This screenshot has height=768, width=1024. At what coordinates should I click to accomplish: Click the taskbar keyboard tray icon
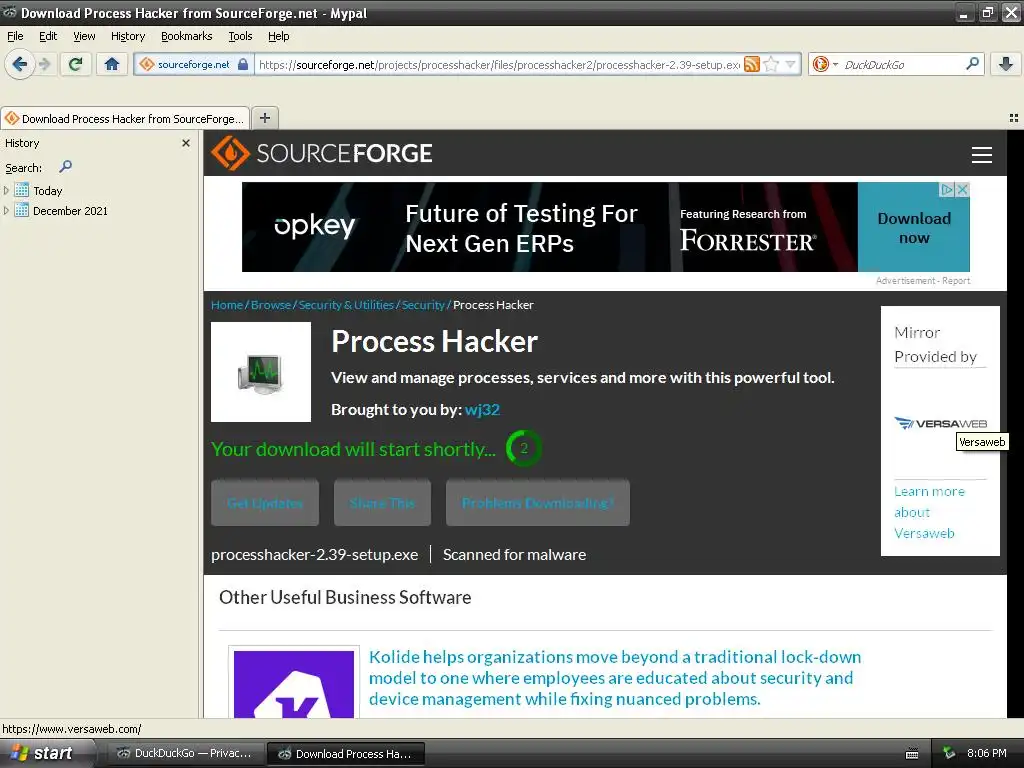[x=912, y=754]
